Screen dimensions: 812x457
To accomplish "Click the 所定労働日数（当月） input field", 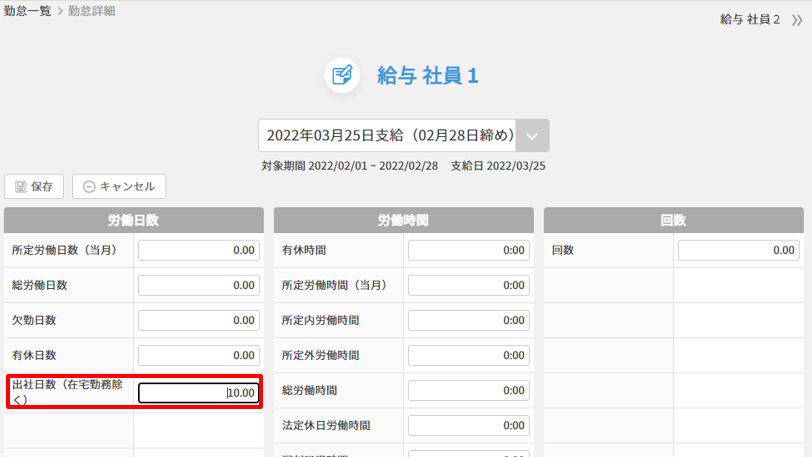I will [x=198, y=251].
